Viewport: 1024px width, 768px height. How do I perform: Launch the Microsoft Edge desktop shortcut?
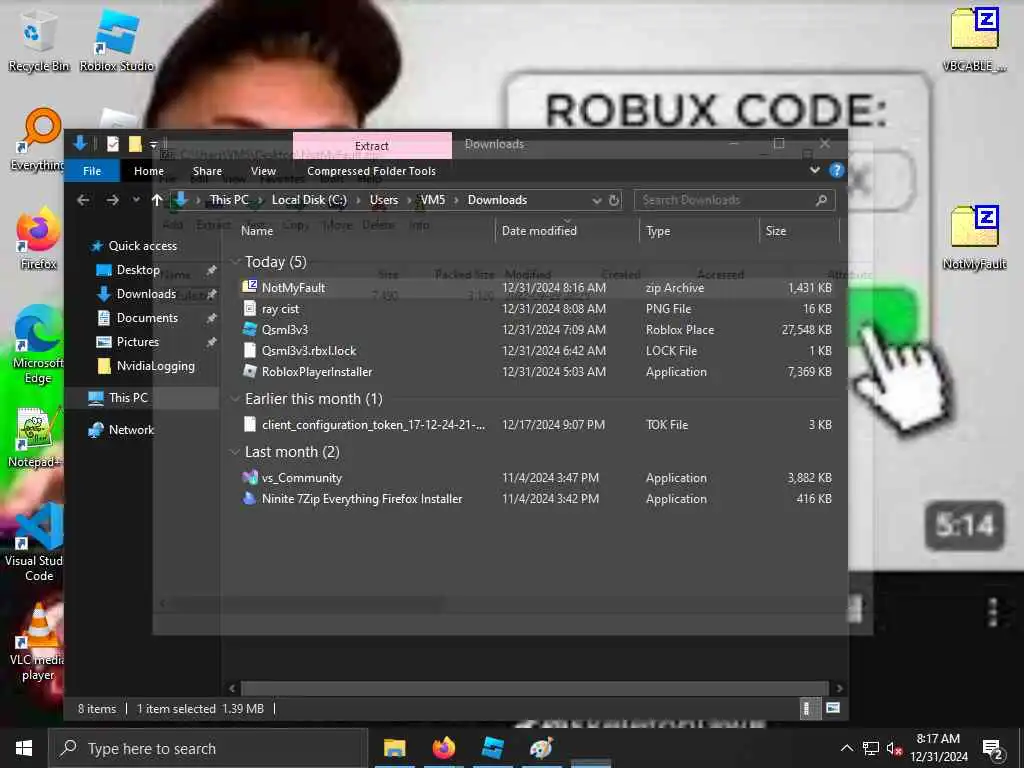pos(38,344)
